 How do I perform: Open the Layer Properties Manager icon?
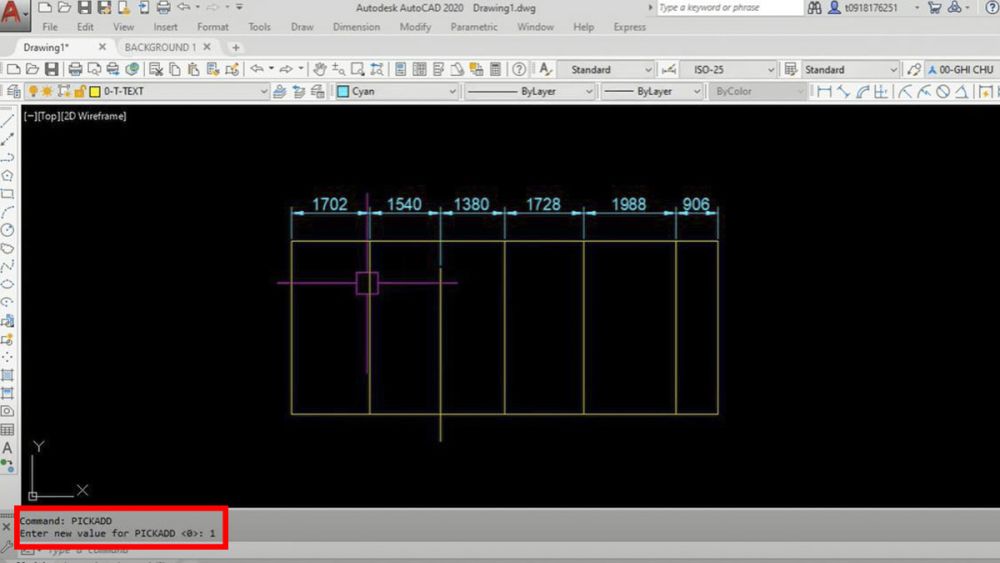(13, 92)
